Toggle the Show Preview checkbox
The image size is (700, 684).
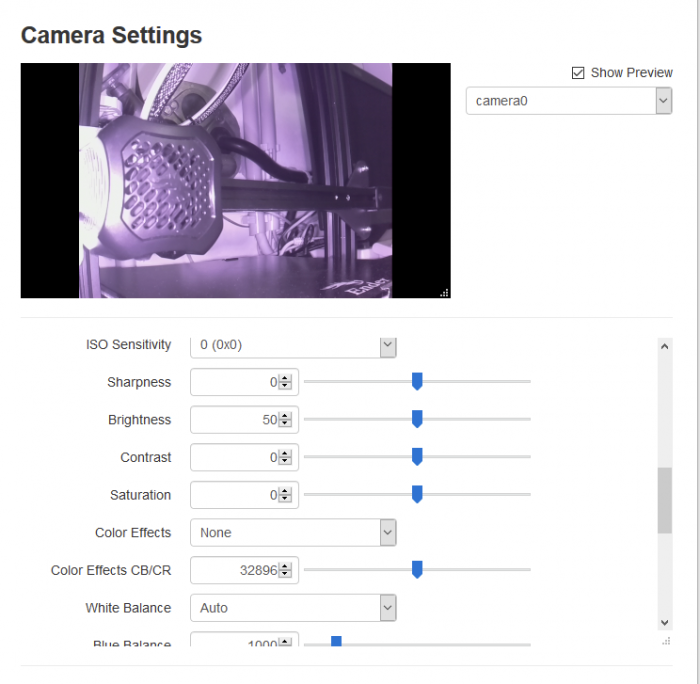point(578,73)
